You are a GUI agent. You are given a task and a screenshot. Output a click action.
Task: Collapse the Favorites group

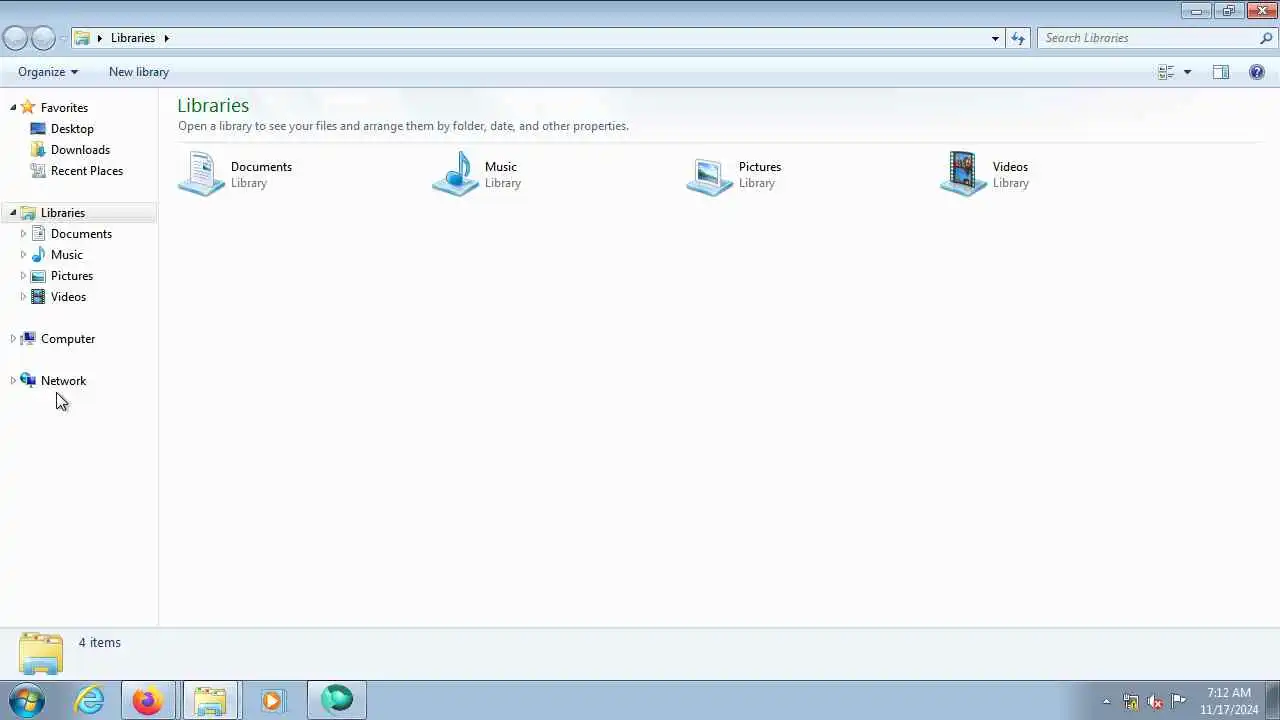pos(13,107)
